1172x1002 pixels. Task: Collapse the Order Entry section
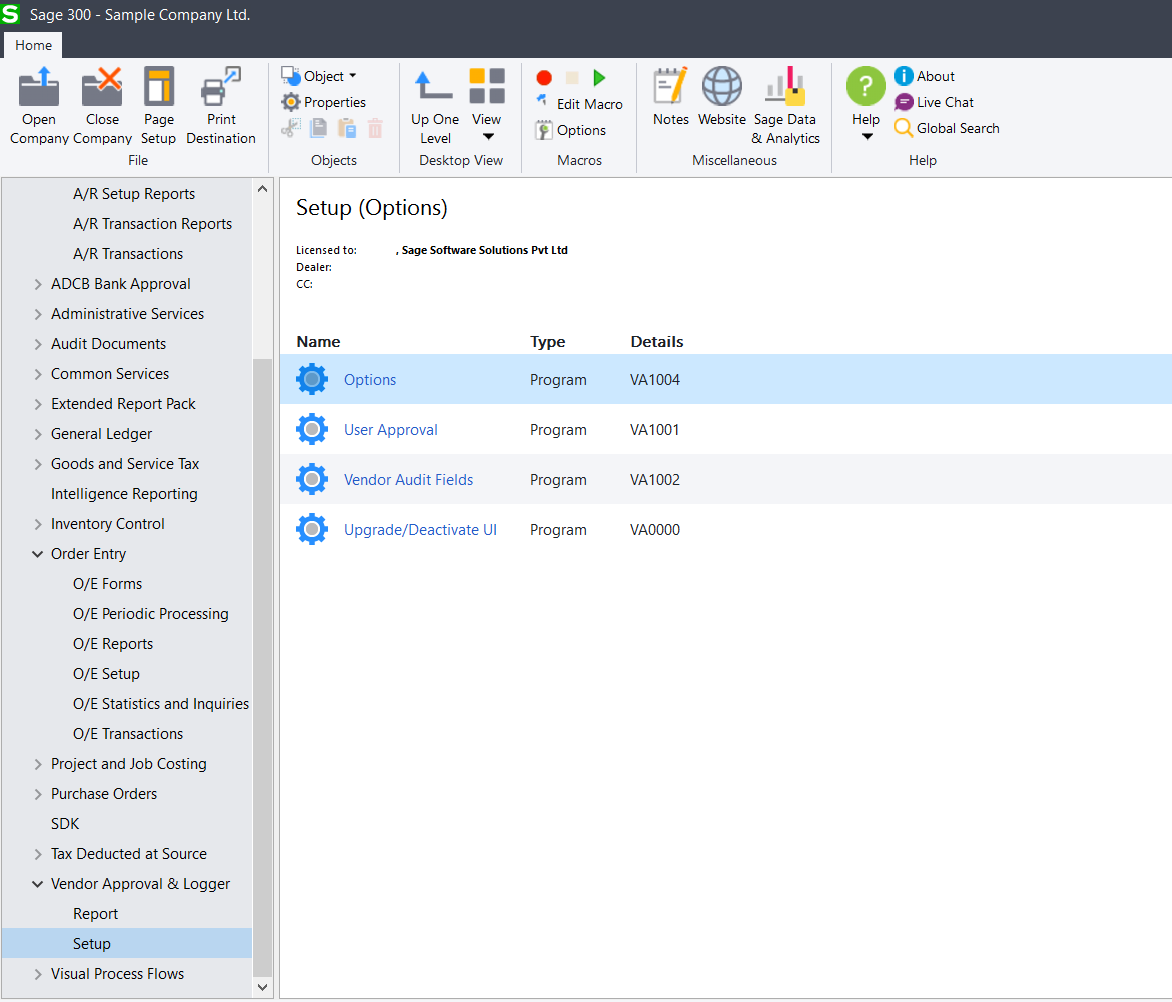click(x=38, y=553)
